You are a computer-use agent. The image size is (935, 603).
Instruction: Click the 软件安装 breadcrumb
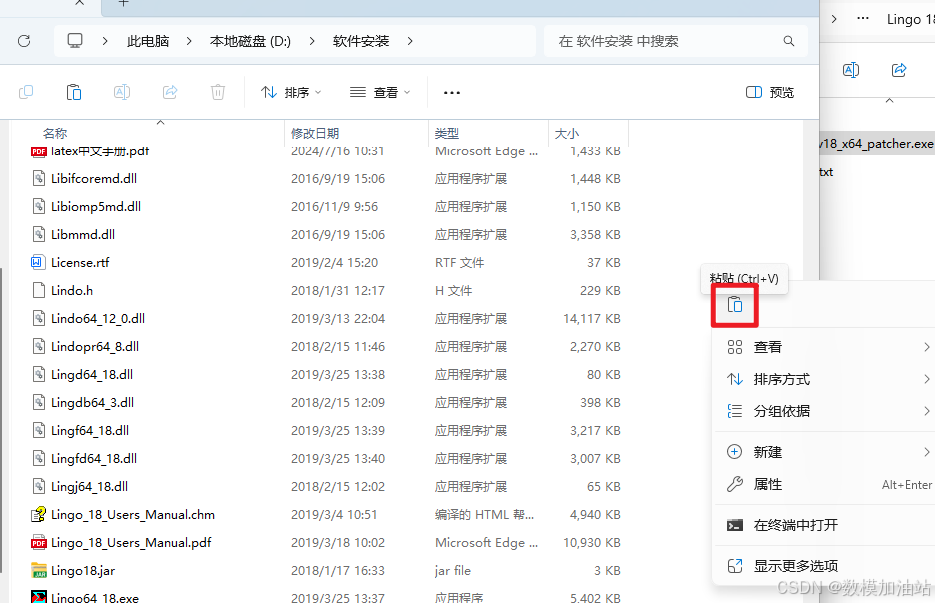tap(361, 41)
